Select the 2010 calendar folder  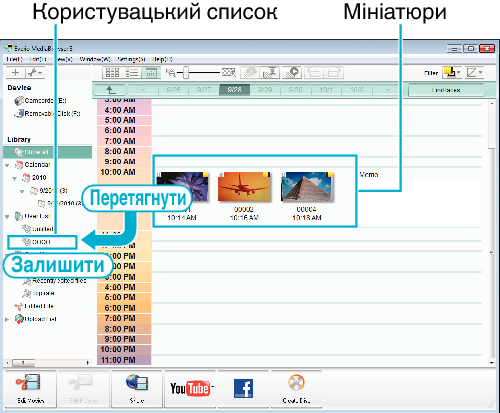click(x=34, y=178)
